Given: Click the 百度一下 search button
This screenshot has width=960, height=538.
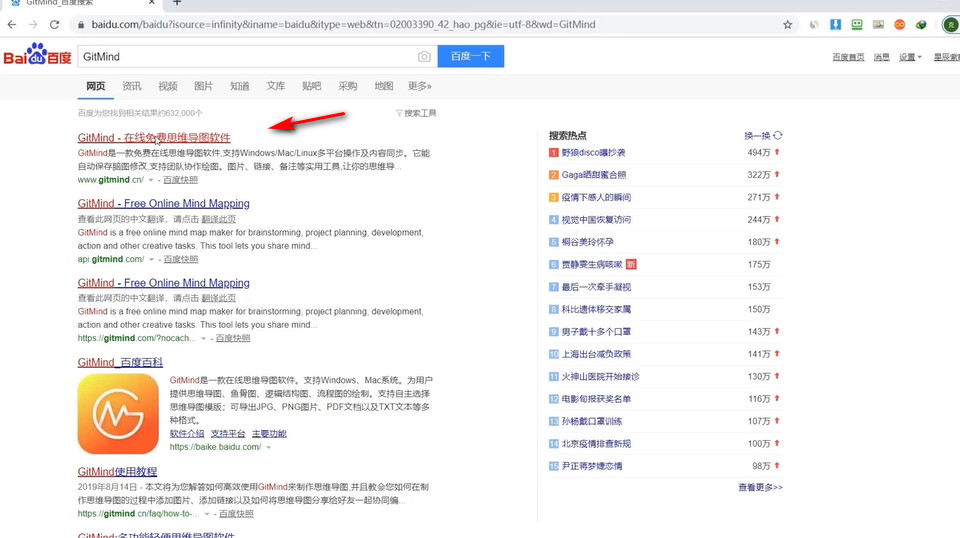Looking at the screenshot, I should coord(471,56).
